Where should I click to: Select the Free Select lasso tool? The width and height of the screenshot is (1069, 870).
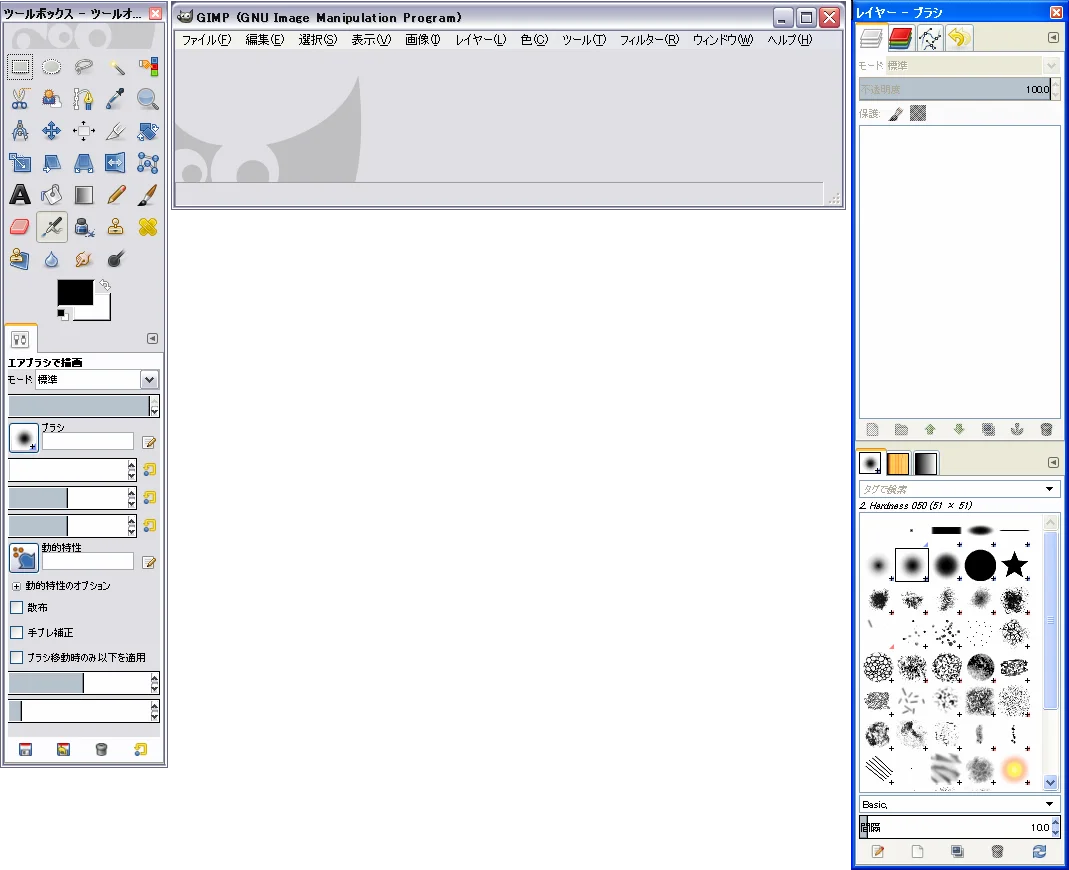[x=84, y=67]
